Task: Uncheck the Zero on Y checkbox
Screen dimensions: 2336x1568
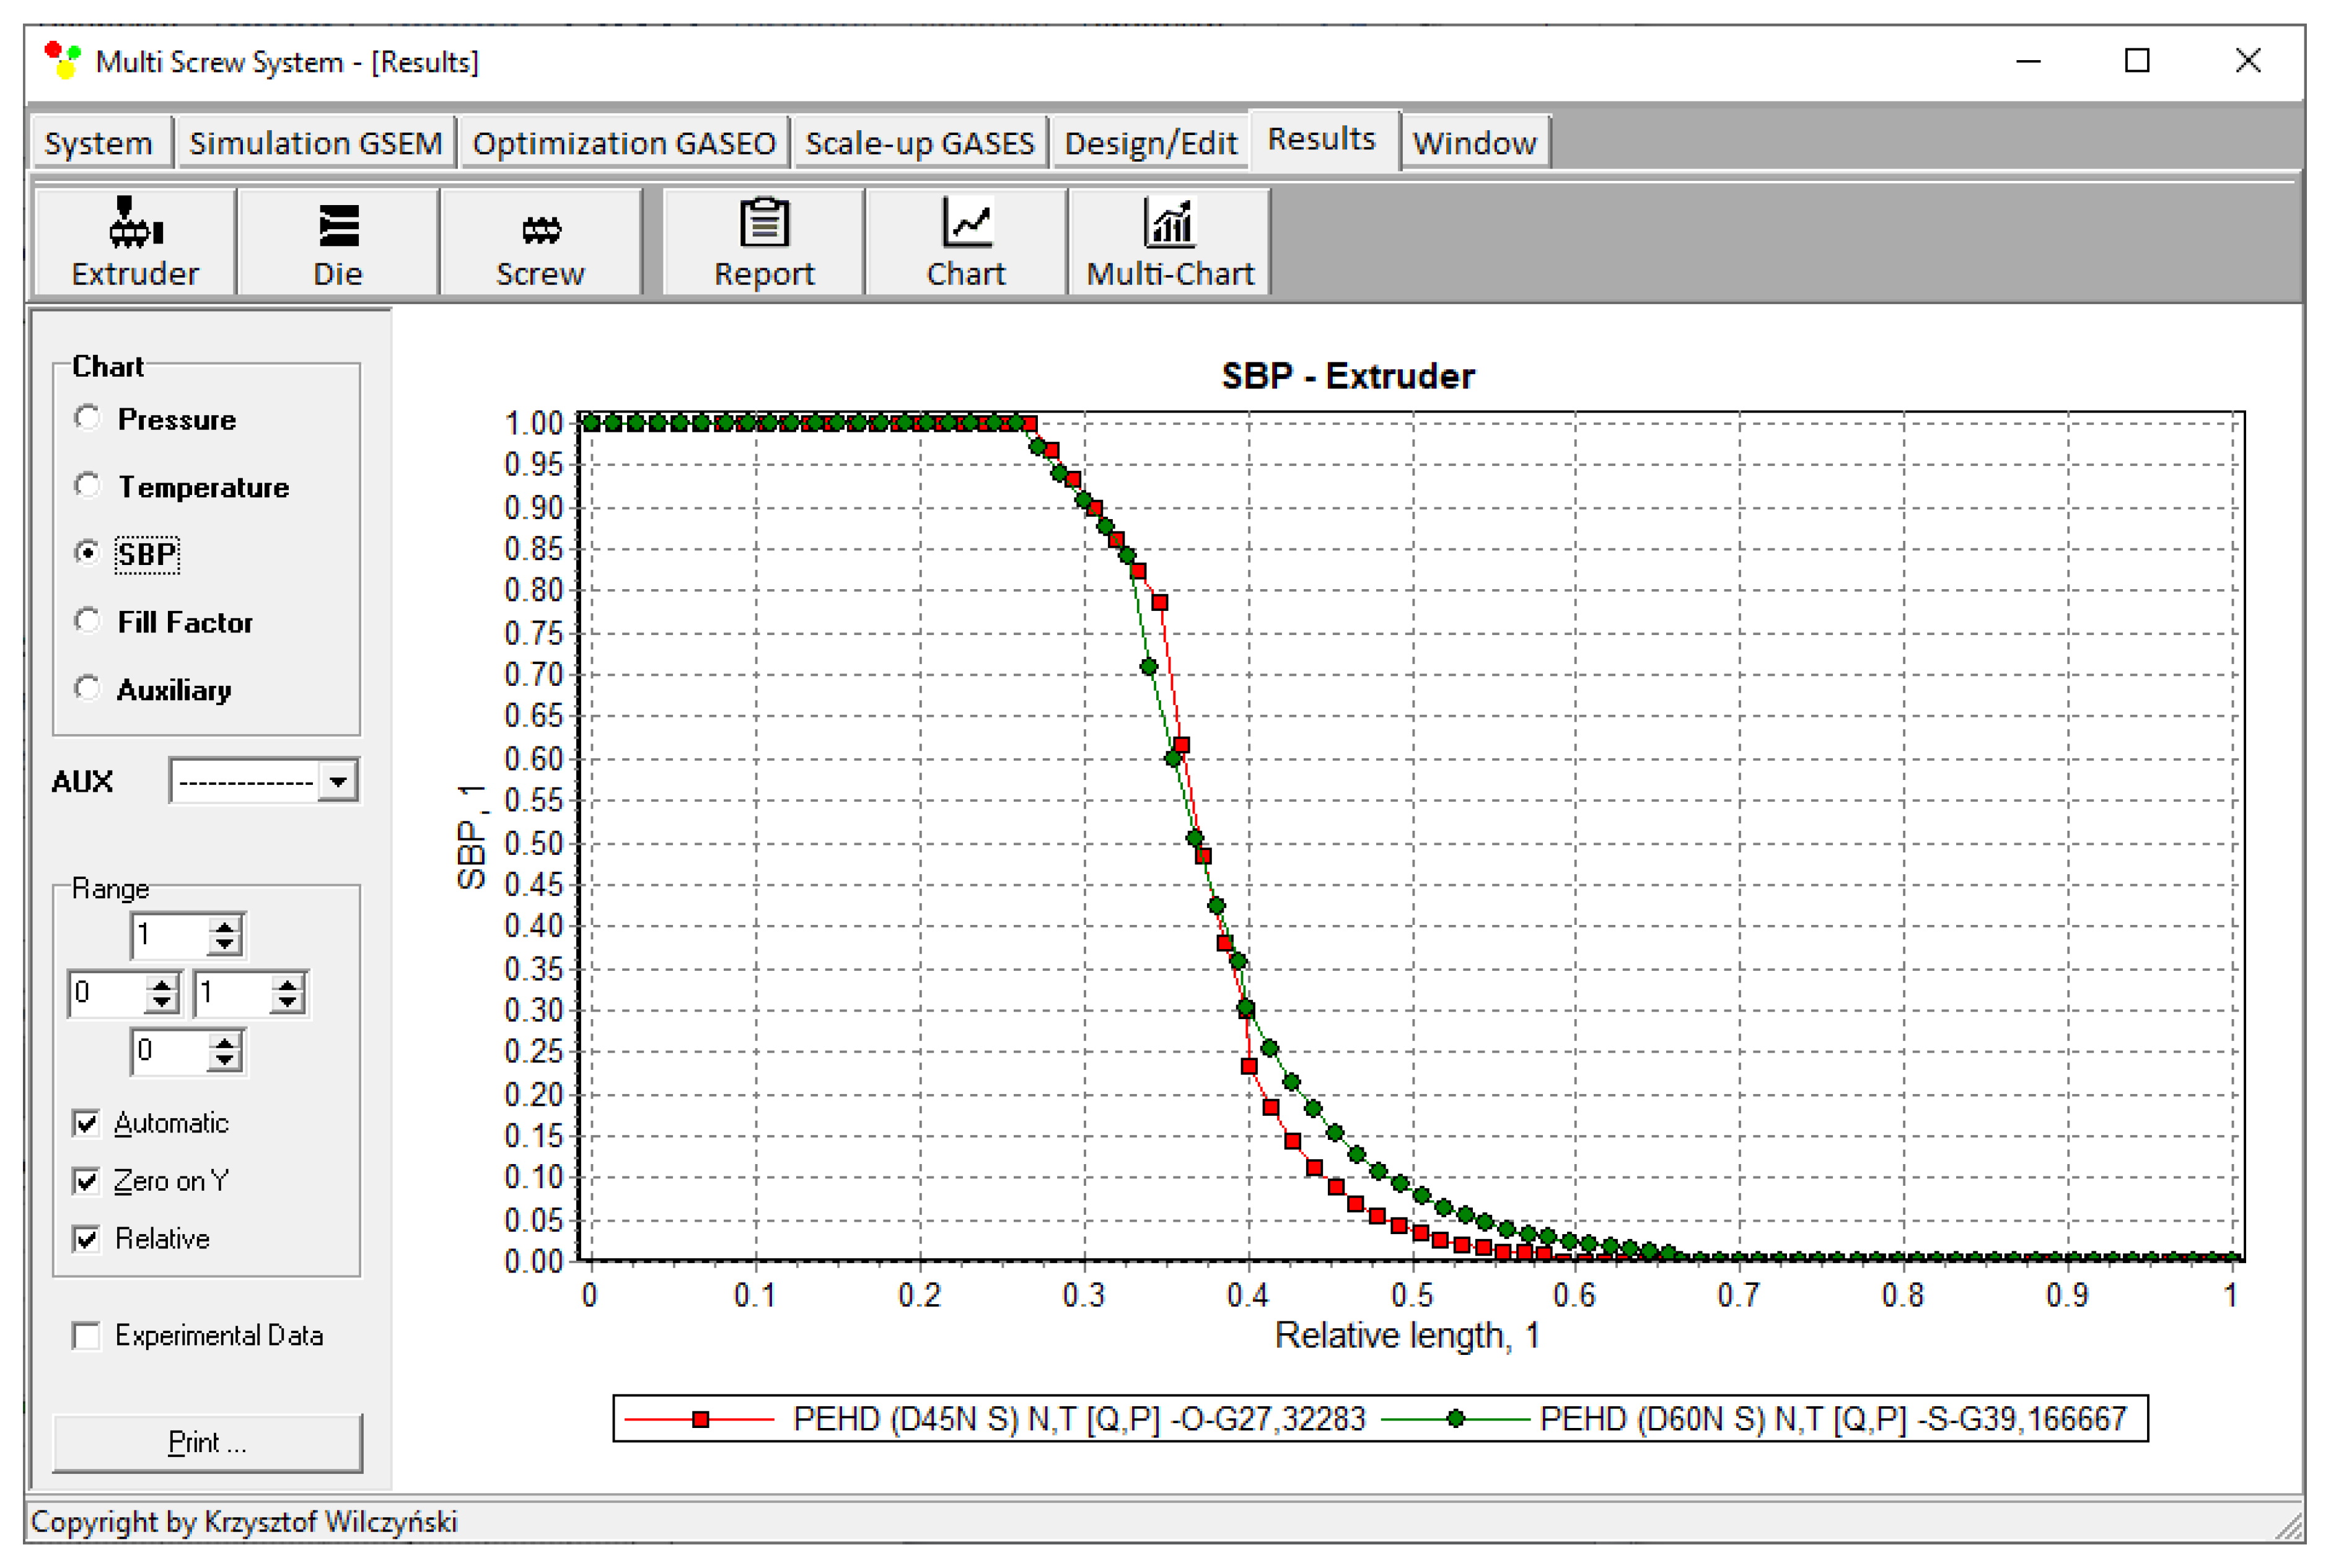Action: [x=87, y=1181]
